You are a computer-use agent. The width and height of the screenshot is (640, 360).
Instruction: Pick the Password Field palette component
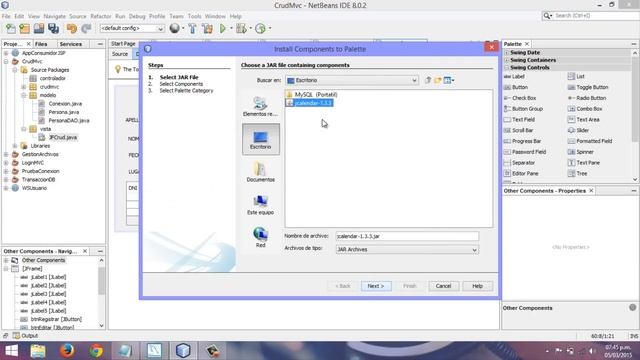click(525, 152)
